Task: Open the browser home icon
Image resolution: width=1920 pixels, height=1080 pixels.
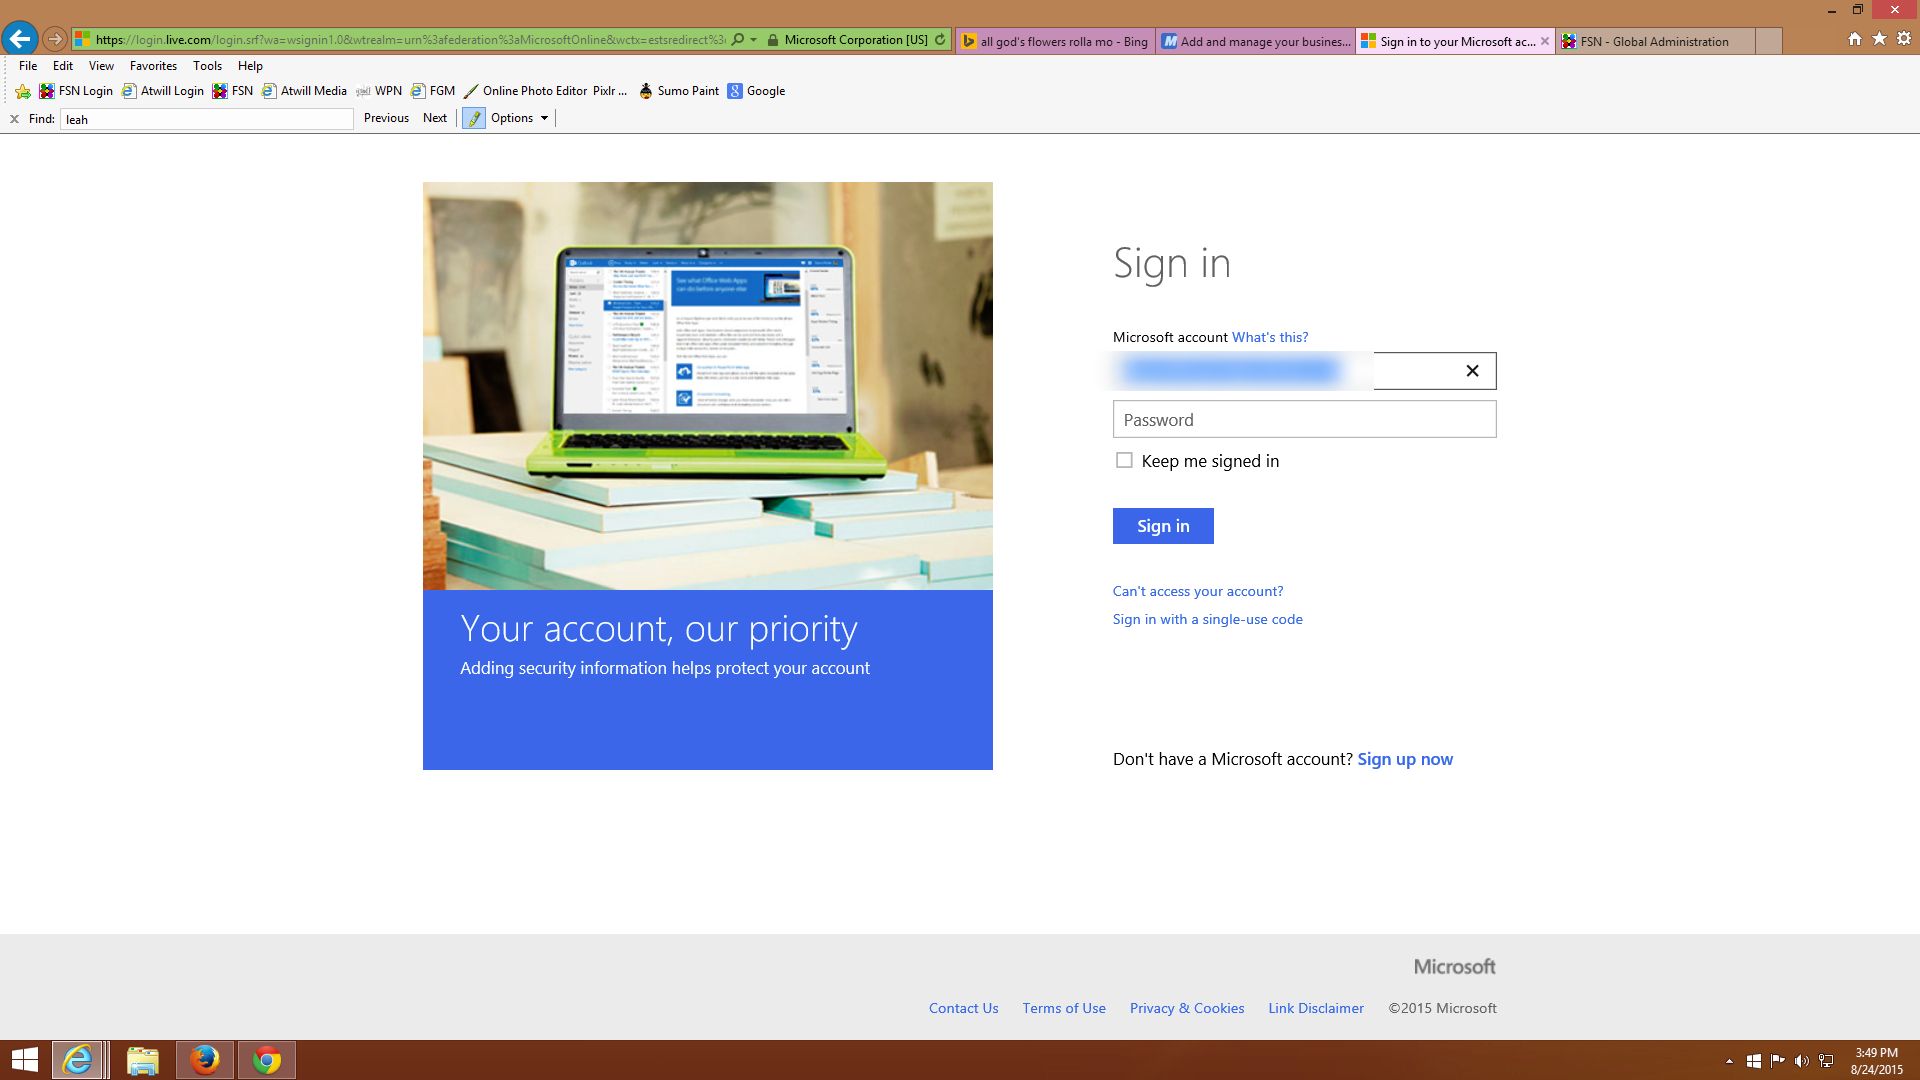Action: coord(1855,39)
